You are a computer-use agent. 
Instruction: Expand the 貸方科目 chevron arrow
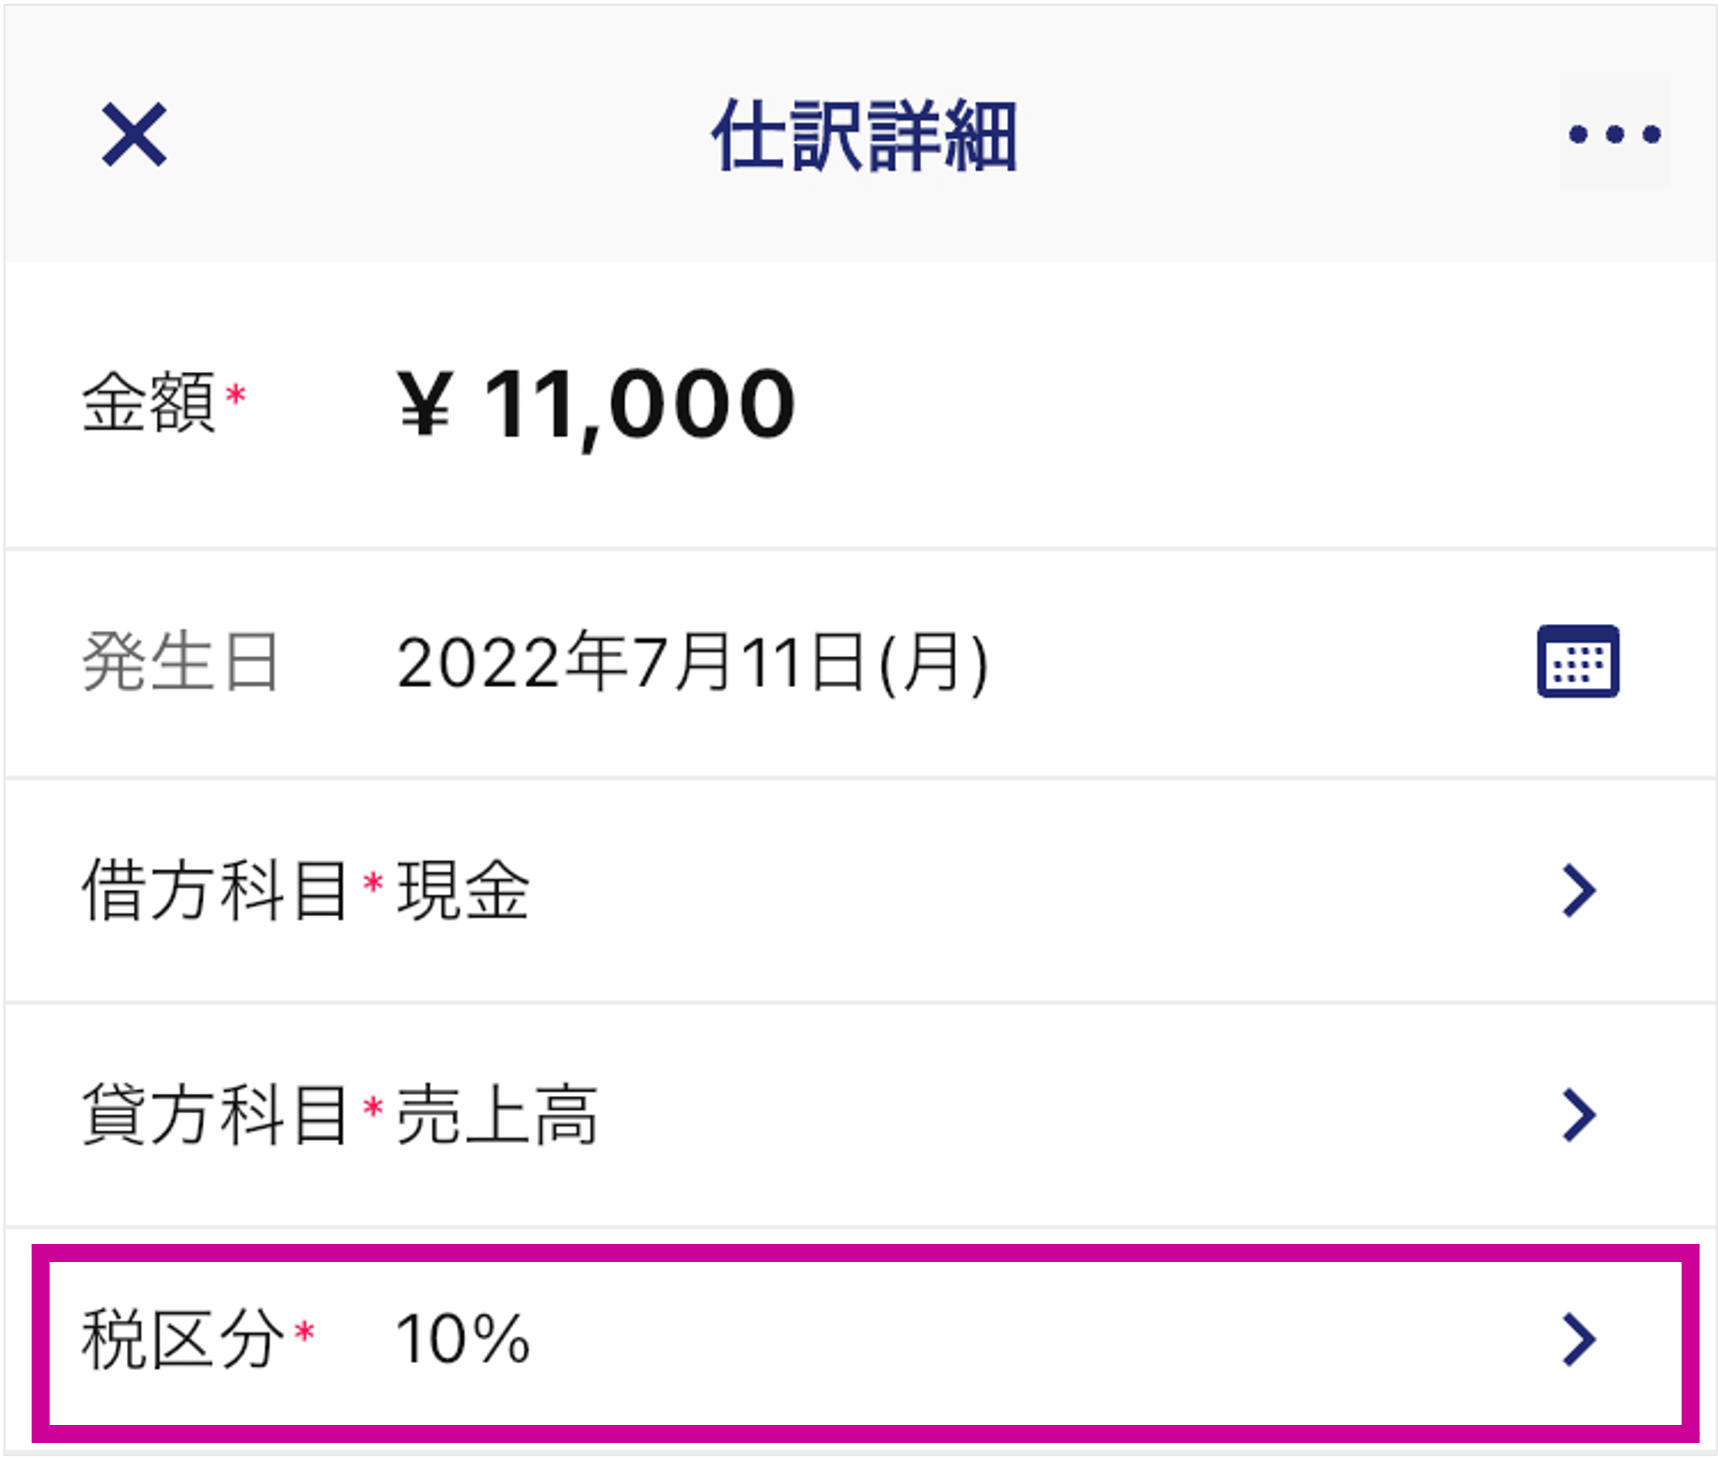click(1579, 1115)
